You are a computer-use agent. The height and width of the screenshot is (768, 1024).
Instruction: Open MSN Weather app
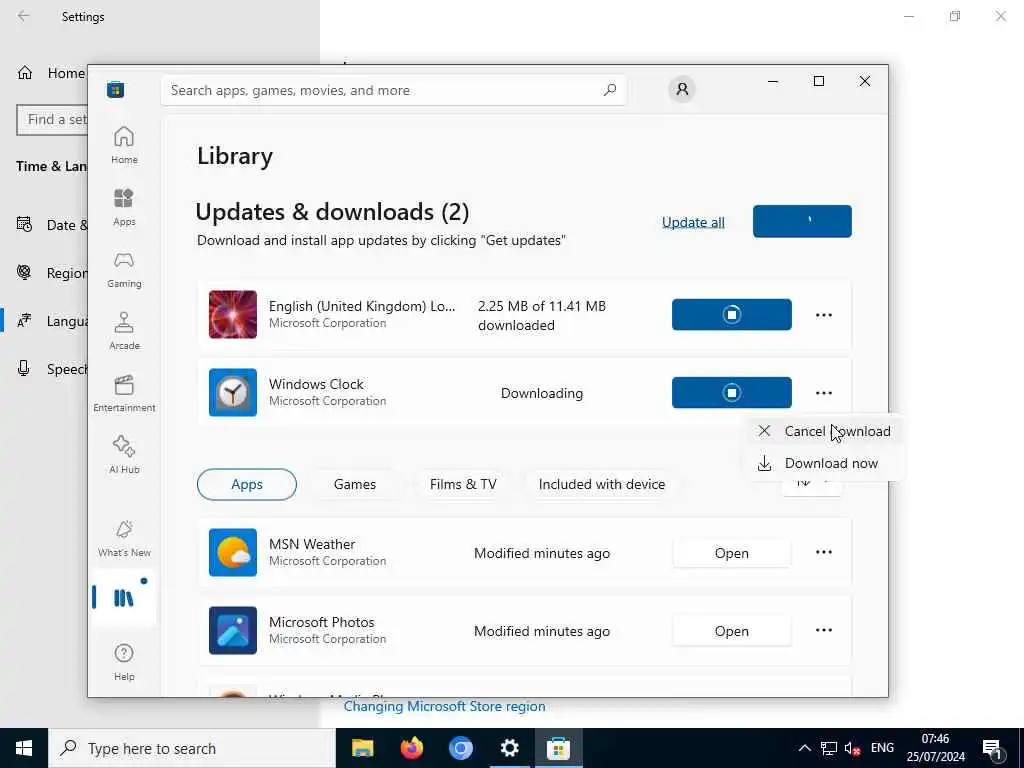pyautogui.click(x=731, y=553)
